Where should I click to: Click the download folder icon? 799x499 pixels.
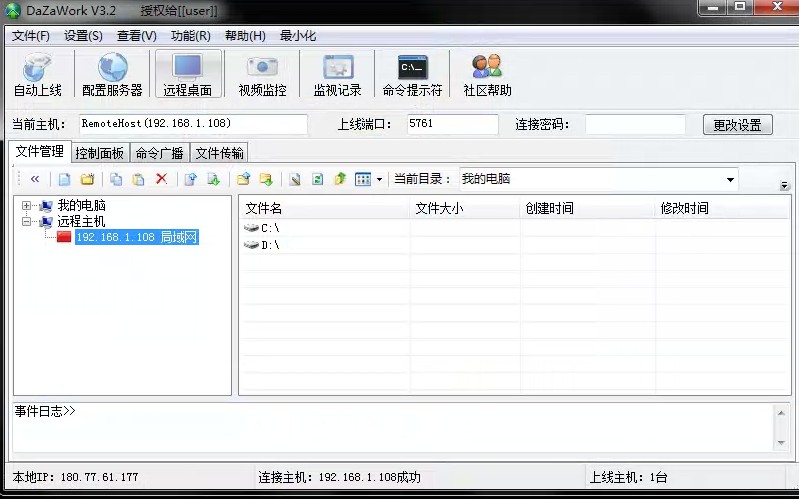click(x=266, y=179)
